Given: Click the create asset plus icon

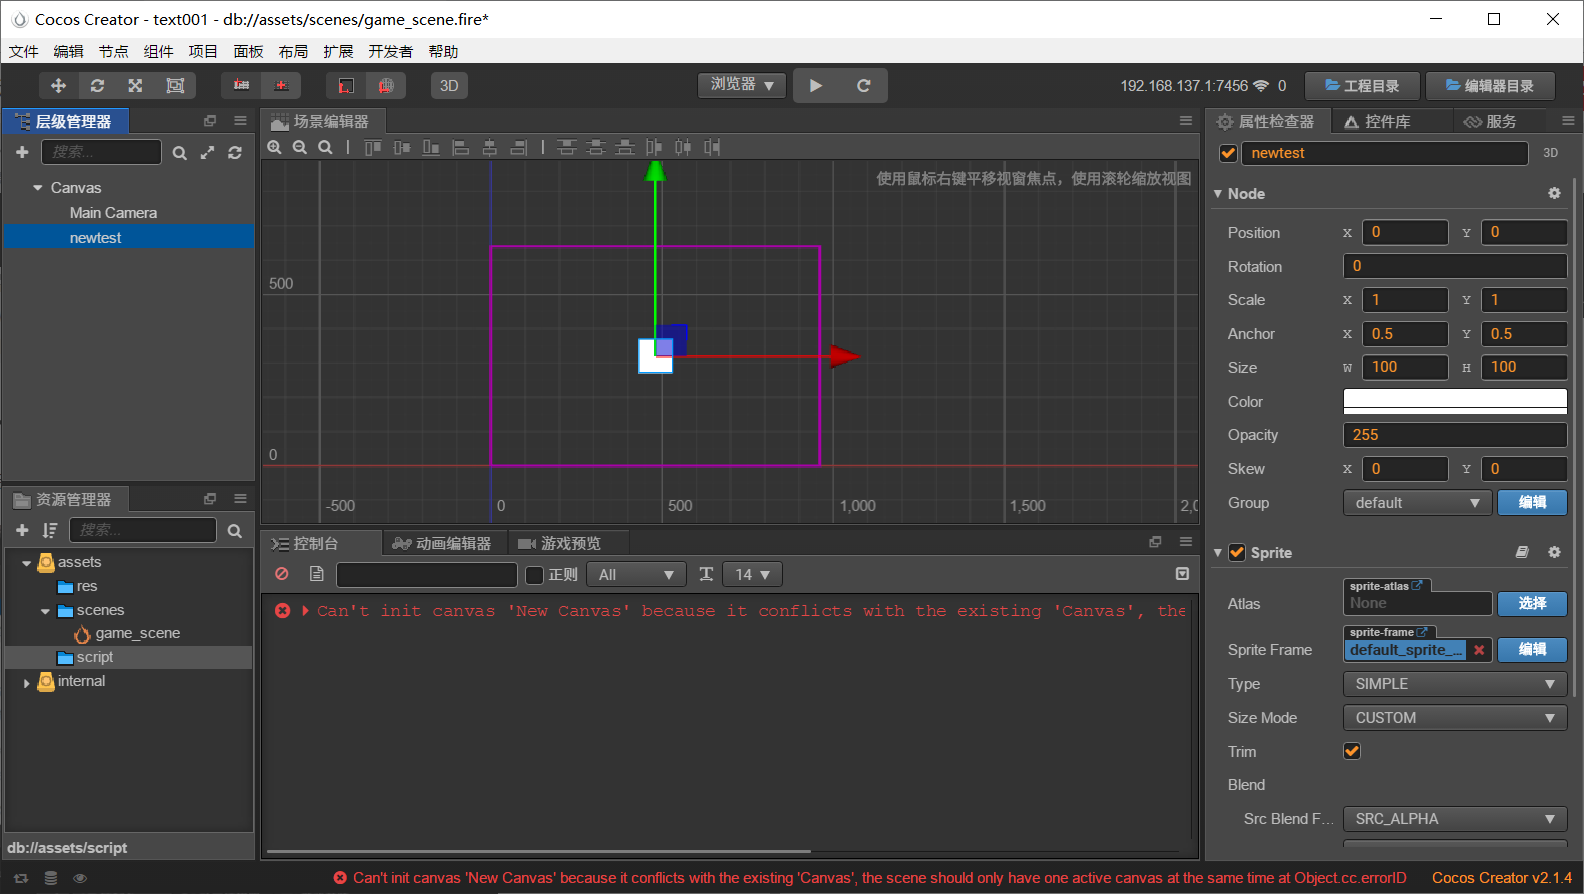Looking at the screenshot, I should pyautogui.click(x=22, y=530).
